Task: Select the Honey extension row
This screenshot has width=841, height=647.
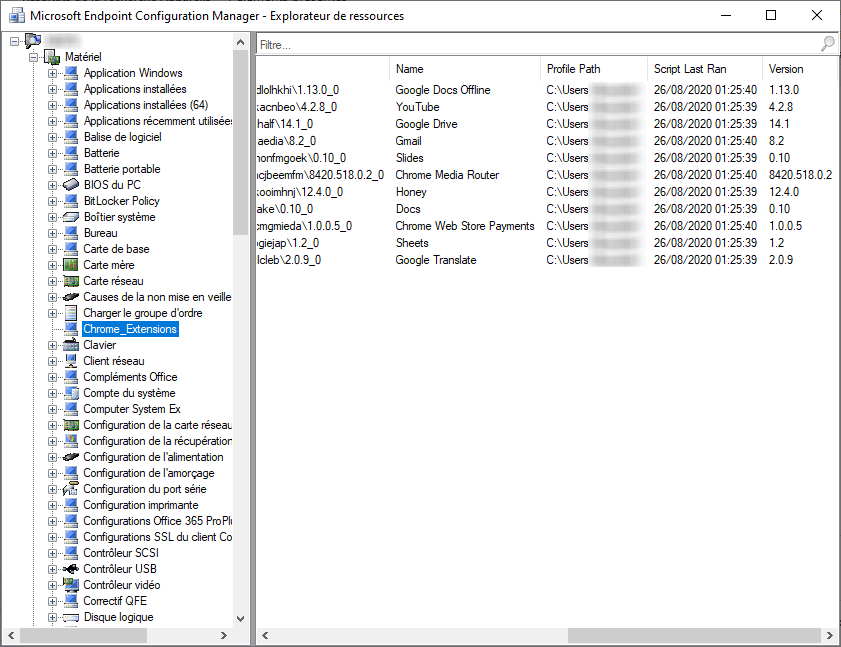Action: [546, 192]
